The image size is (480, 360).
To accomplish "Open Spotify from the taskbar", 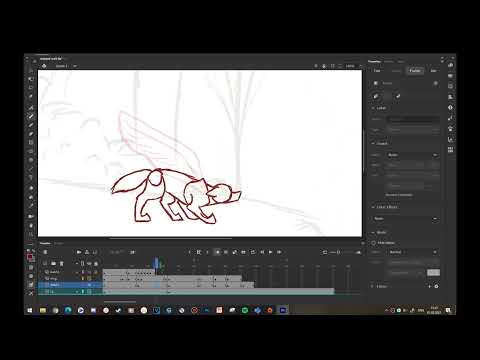I will coord(245,310).
